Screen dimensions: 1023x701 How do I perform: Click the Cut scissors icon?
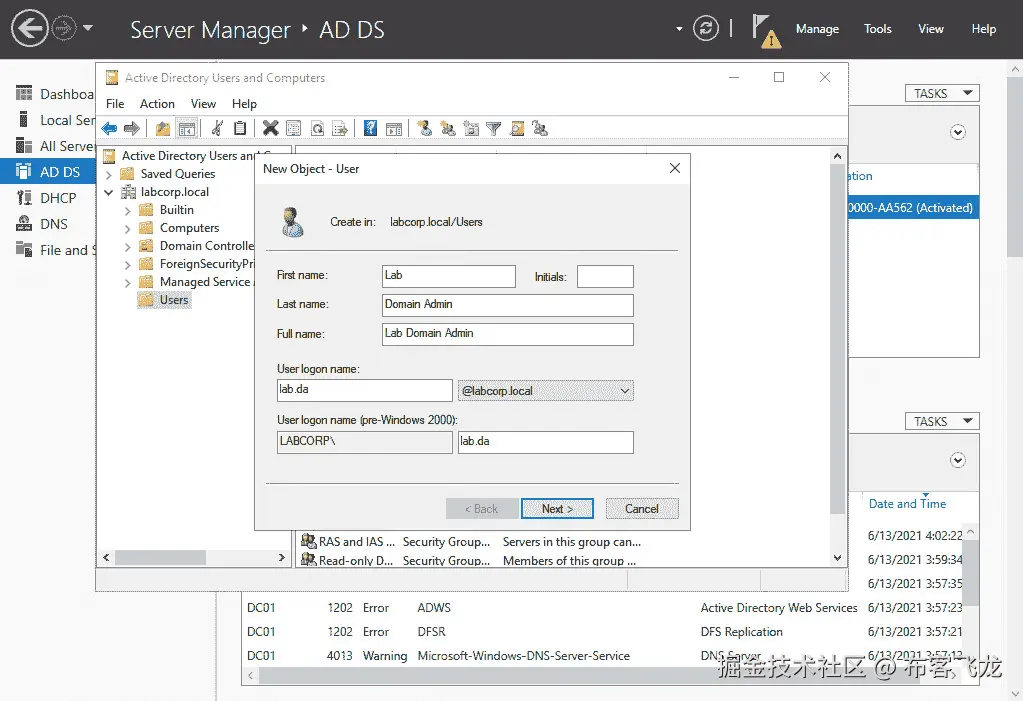point(217,129)
